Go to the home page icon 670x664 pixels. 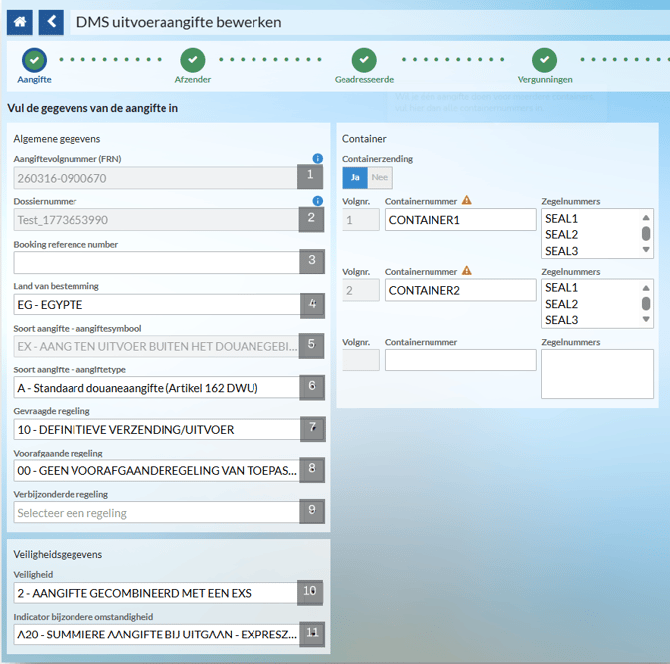20,22
